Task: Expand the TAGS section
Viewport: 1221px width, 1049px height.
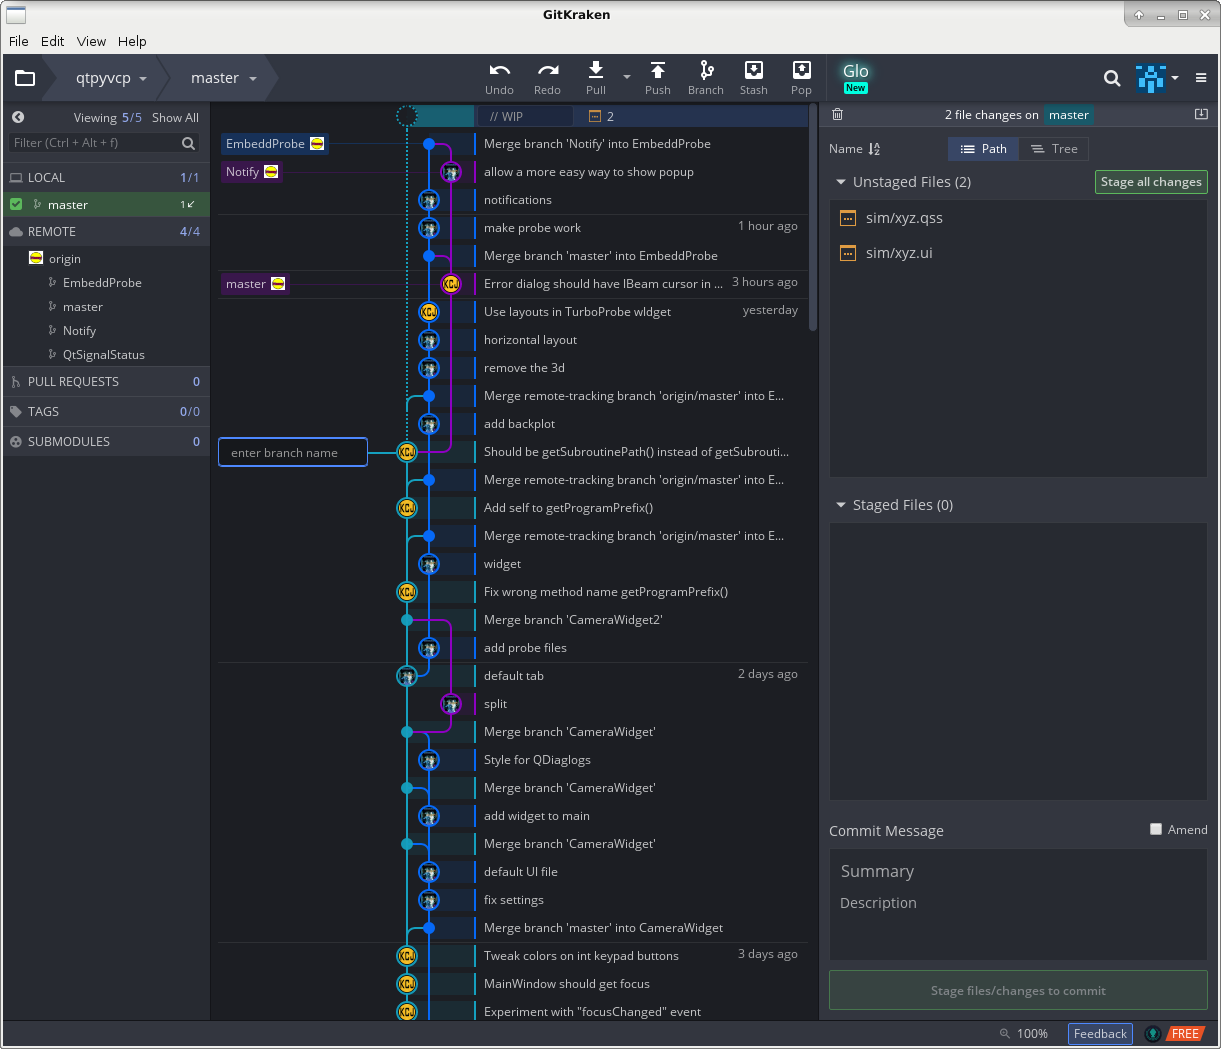Action: [x=106, y=411]
